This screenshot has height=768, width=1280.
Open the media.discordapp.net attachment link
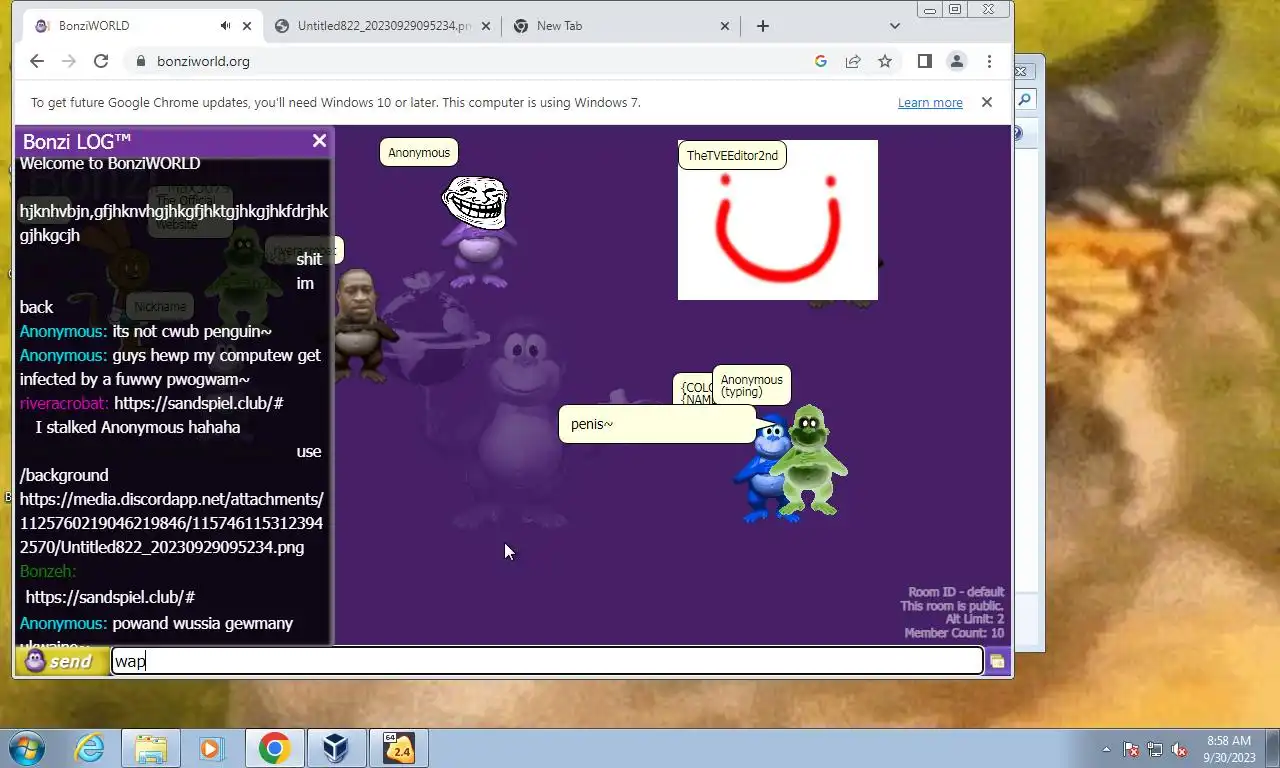171,523
